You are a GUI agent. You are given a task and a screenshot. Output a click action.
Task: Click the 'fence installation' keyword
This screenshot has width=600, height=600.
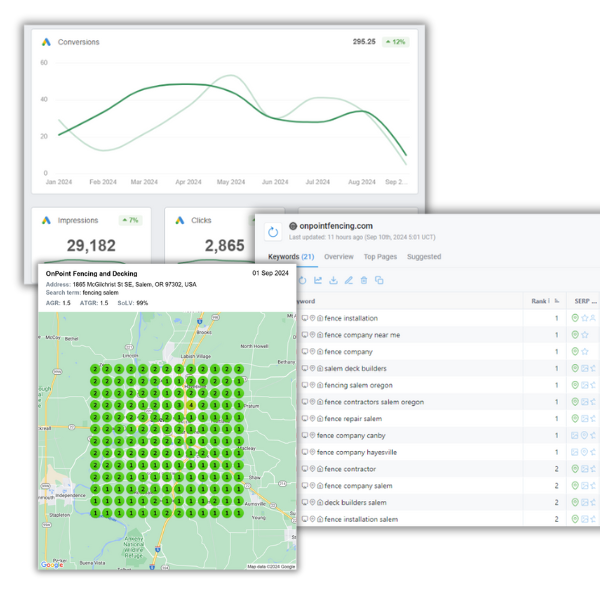(x=351, y=318)
